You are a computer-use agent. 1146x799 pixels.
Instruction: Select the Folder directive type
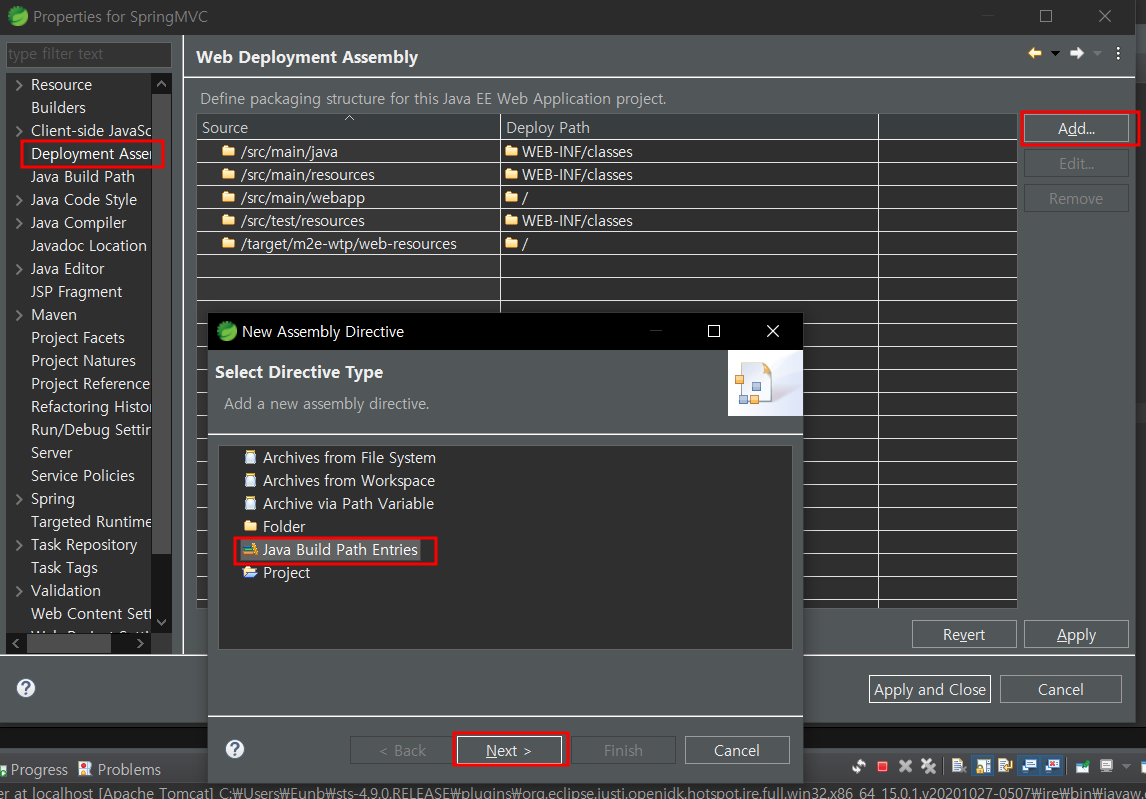(274, 526)
